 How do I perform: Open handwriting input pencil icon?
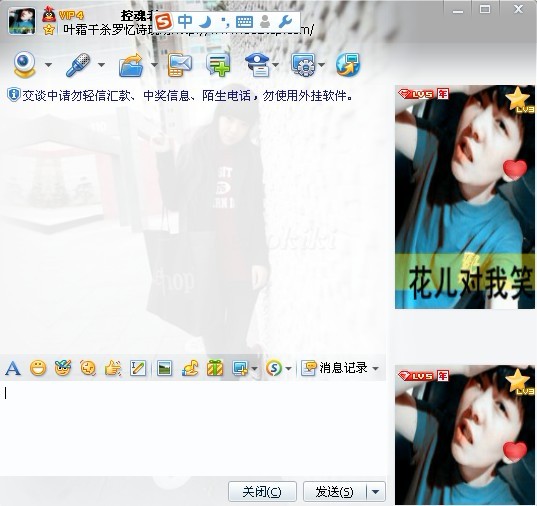(138, 369)
